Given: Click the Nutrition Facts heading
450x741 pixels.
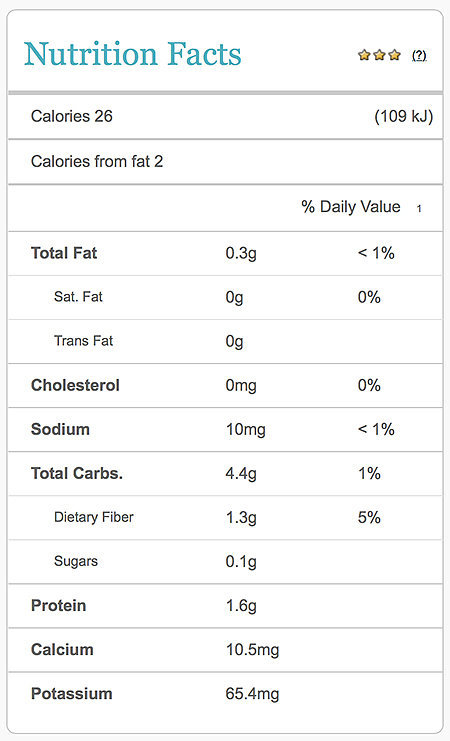Looking at the screenshot, I should 132,54.
